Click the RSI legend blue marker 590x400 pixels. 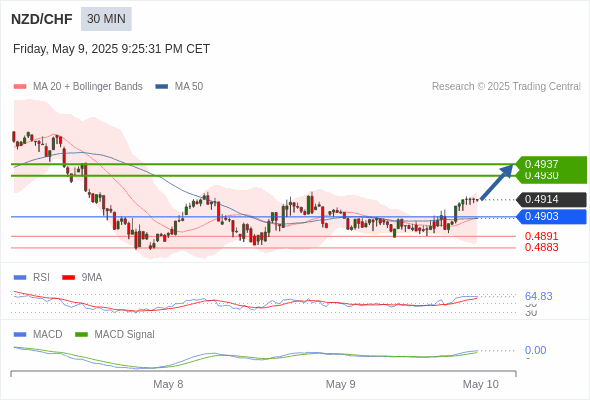click(20, 278)
